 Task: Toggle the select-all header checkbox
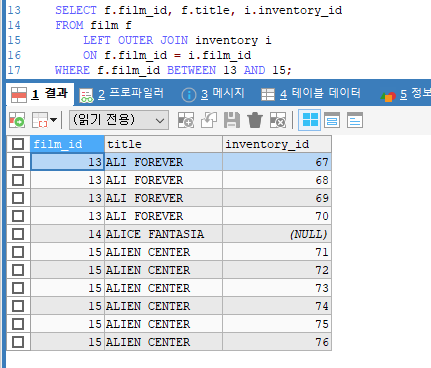pyautogui.click(x=18, y=144)
